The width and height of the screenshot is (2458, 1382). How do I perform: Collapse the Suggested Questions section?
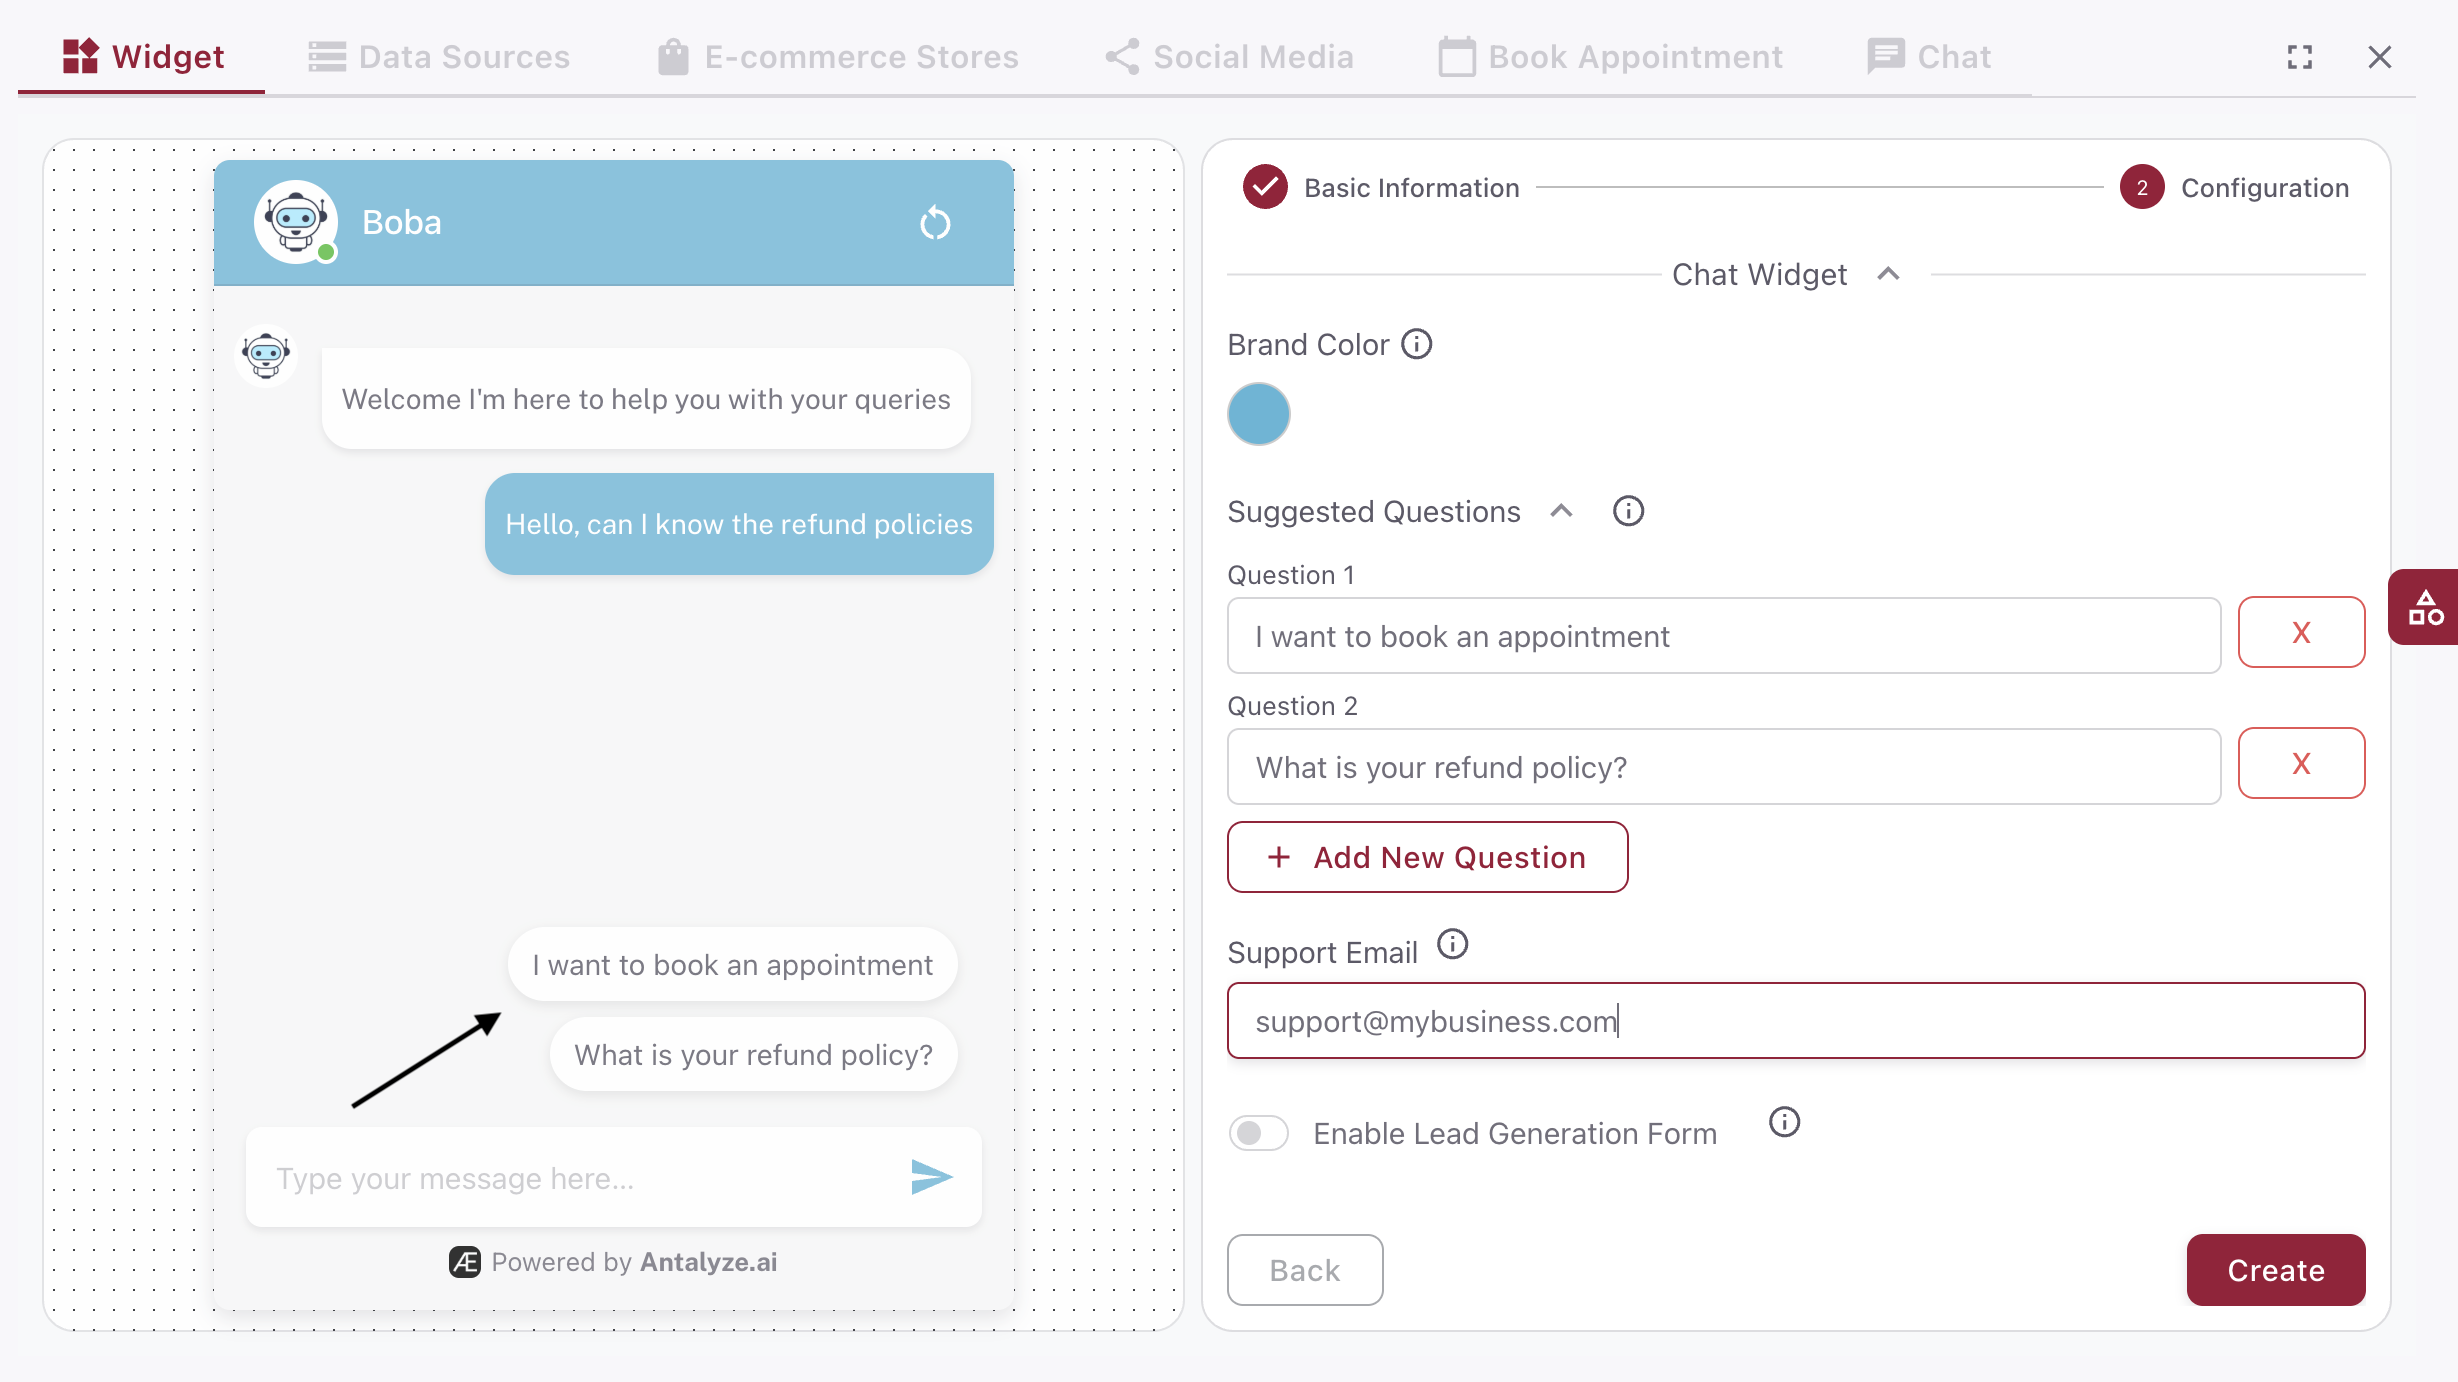coord(1561,511)
